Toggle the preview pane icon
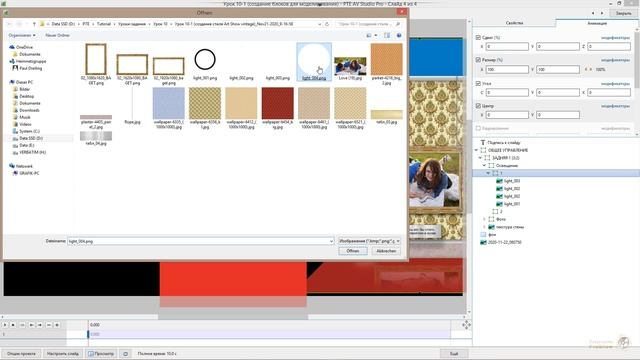 [x=387, y=36]
